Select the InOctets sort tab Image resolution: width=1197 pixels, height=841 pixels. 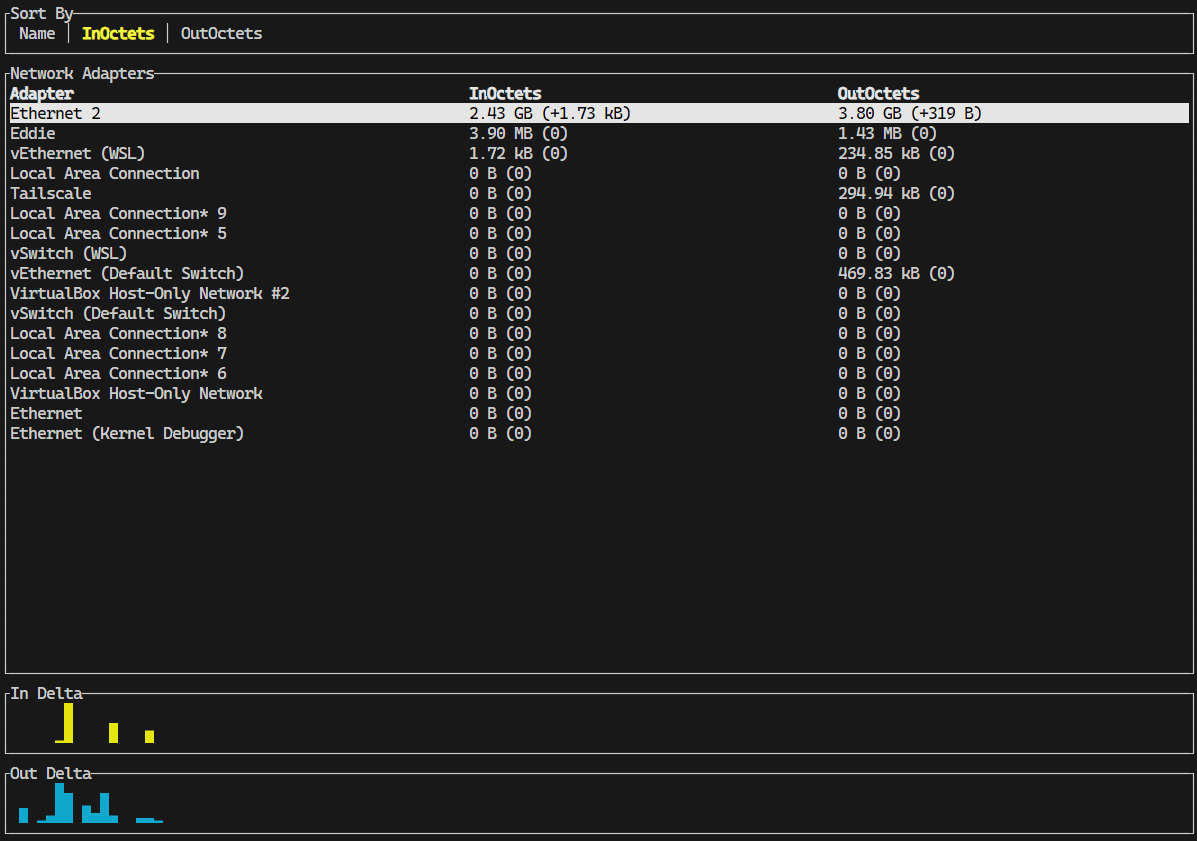click(x=118, y=34)
